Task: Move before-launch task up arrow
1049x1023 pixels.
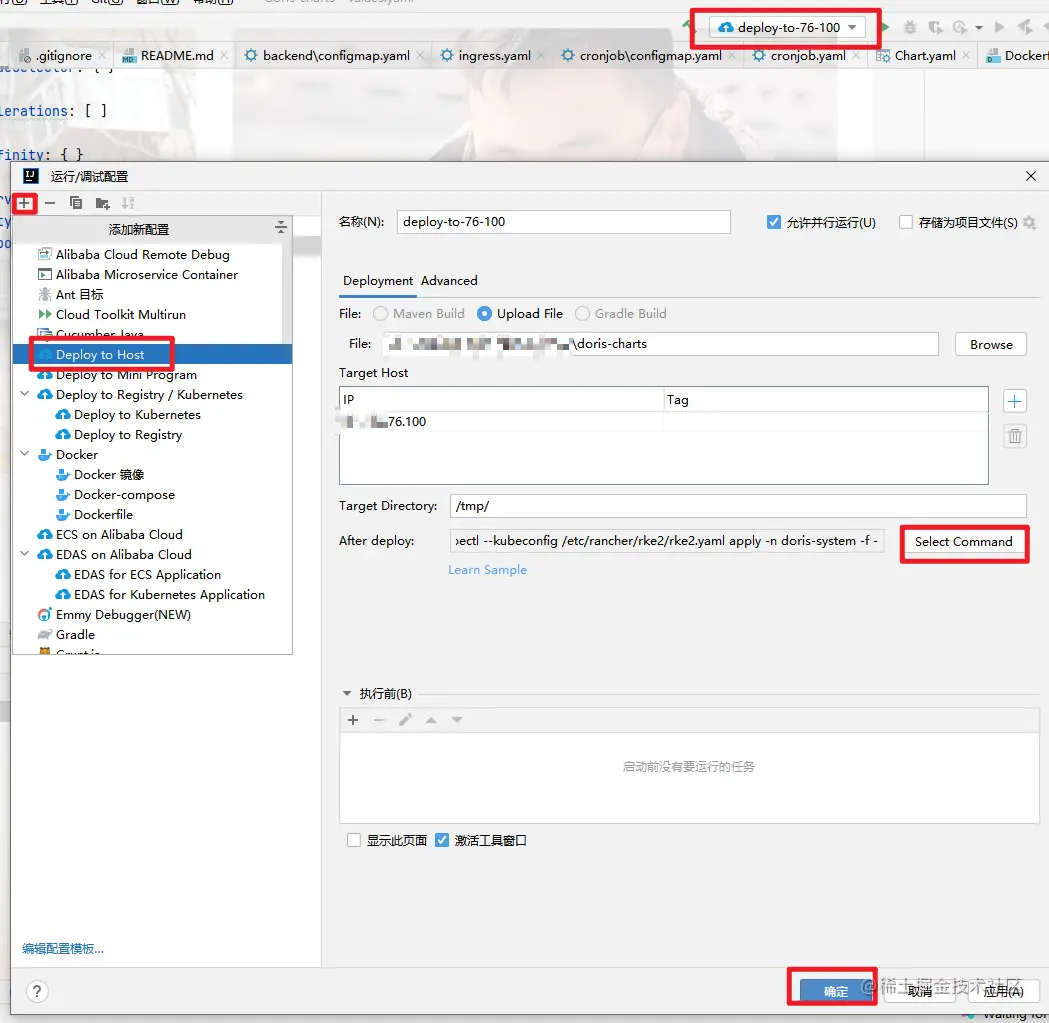Action: point(431,720)
